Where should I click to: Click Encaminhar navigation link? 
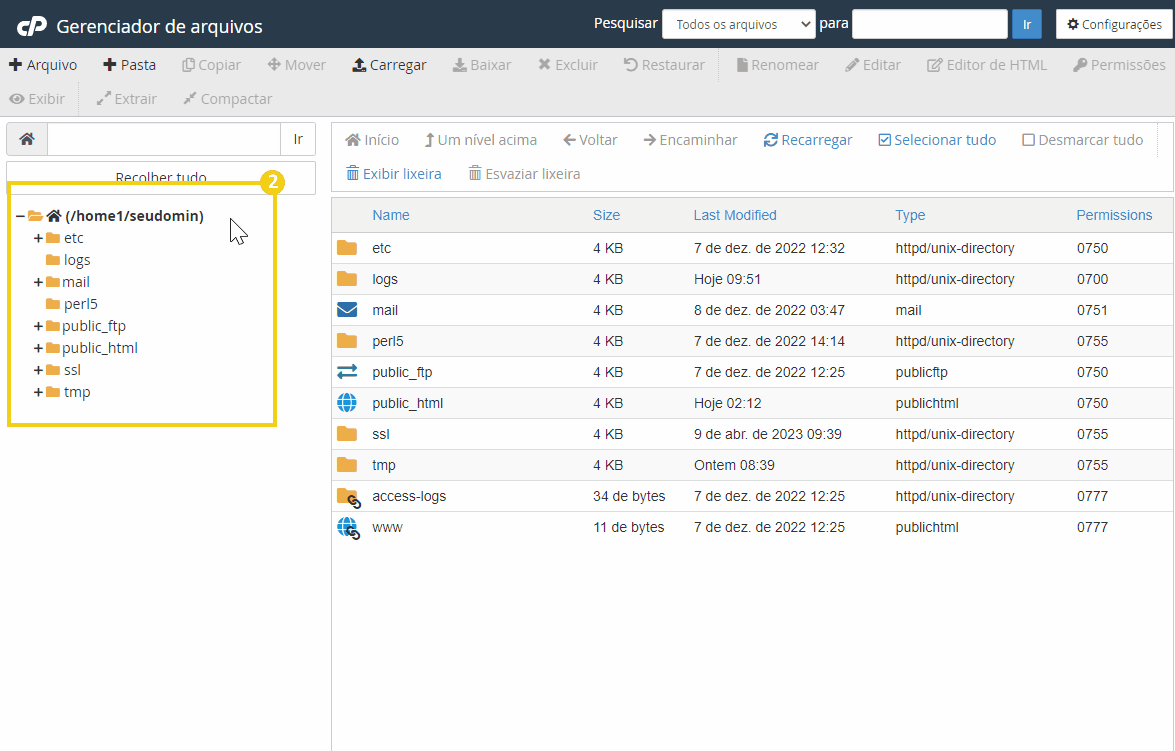(690, 140)
